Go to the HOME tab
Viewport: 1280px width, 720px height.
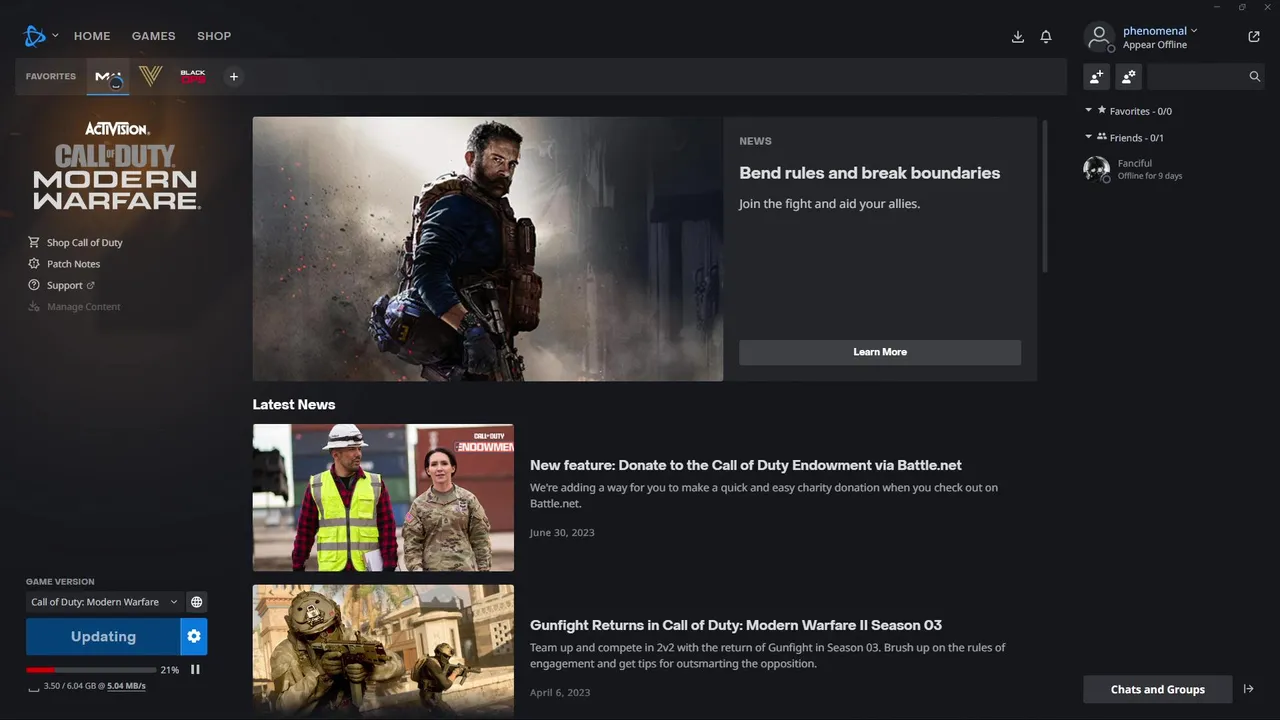pyautogui.click(x=92, y=36)
